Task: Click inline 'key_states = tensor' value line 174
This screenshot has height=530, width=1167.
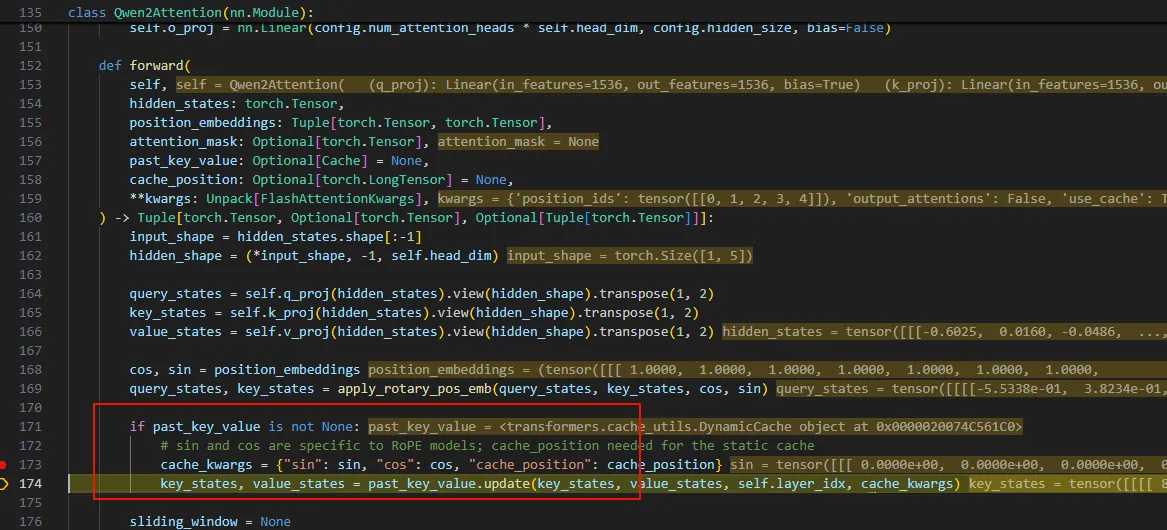Action: 1067,485
